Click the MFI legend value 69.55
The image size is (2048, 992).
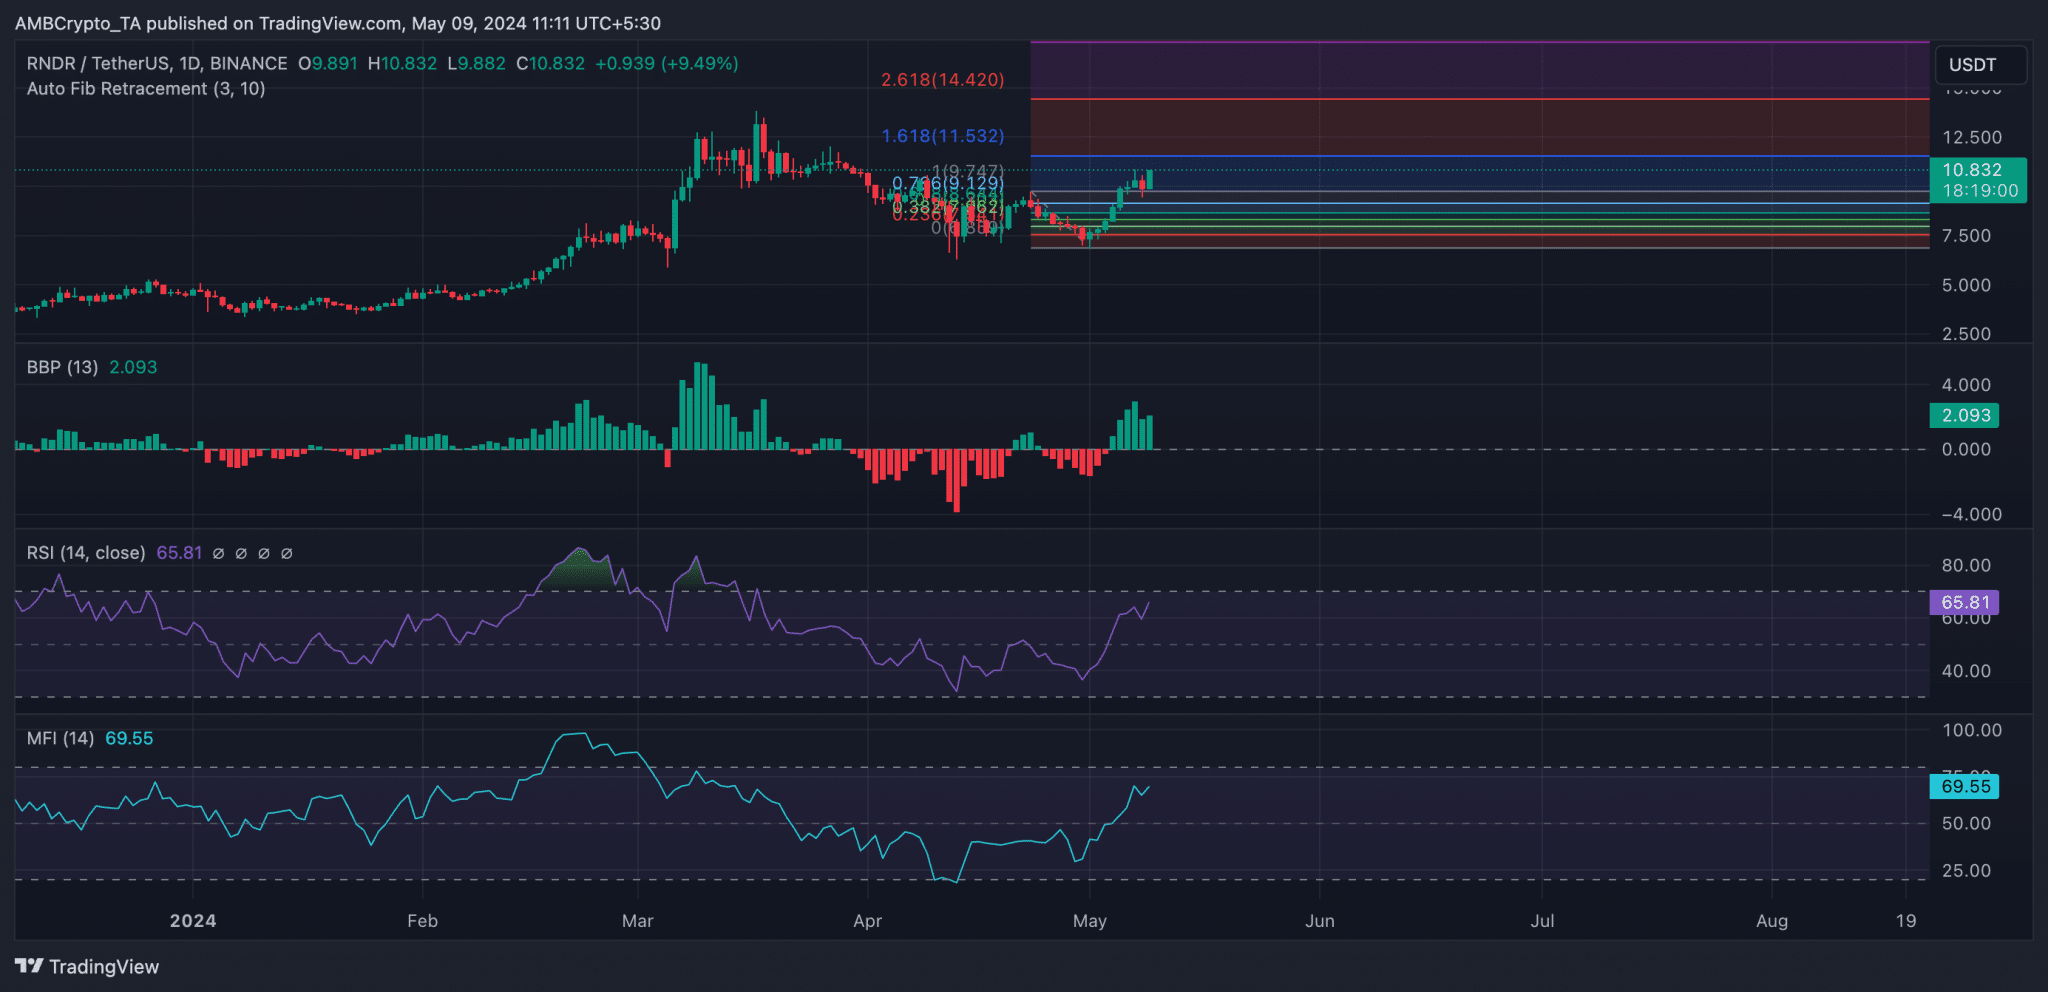(129, 738)
